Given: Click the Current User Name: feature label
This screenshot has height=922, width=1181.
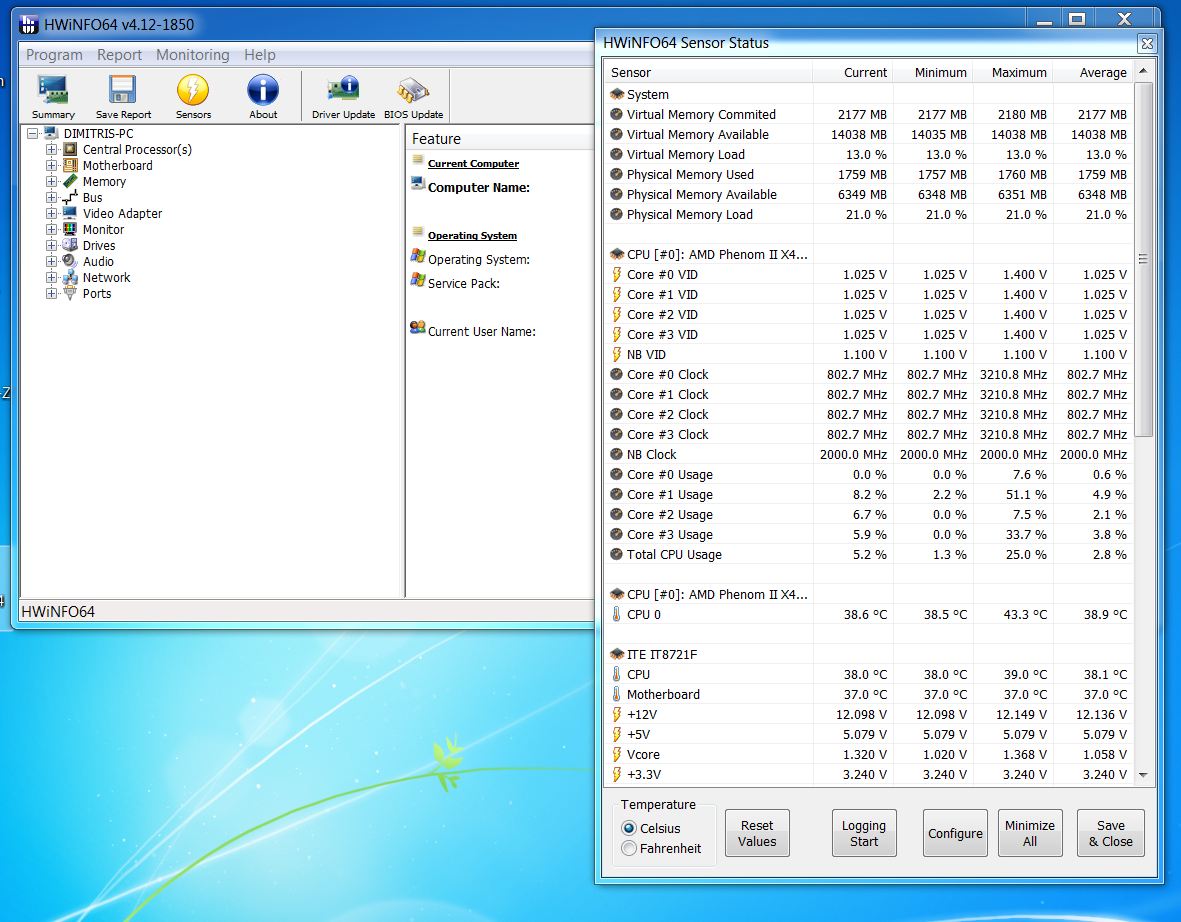Looking at the screenshot, I should (x=482, y=331).
